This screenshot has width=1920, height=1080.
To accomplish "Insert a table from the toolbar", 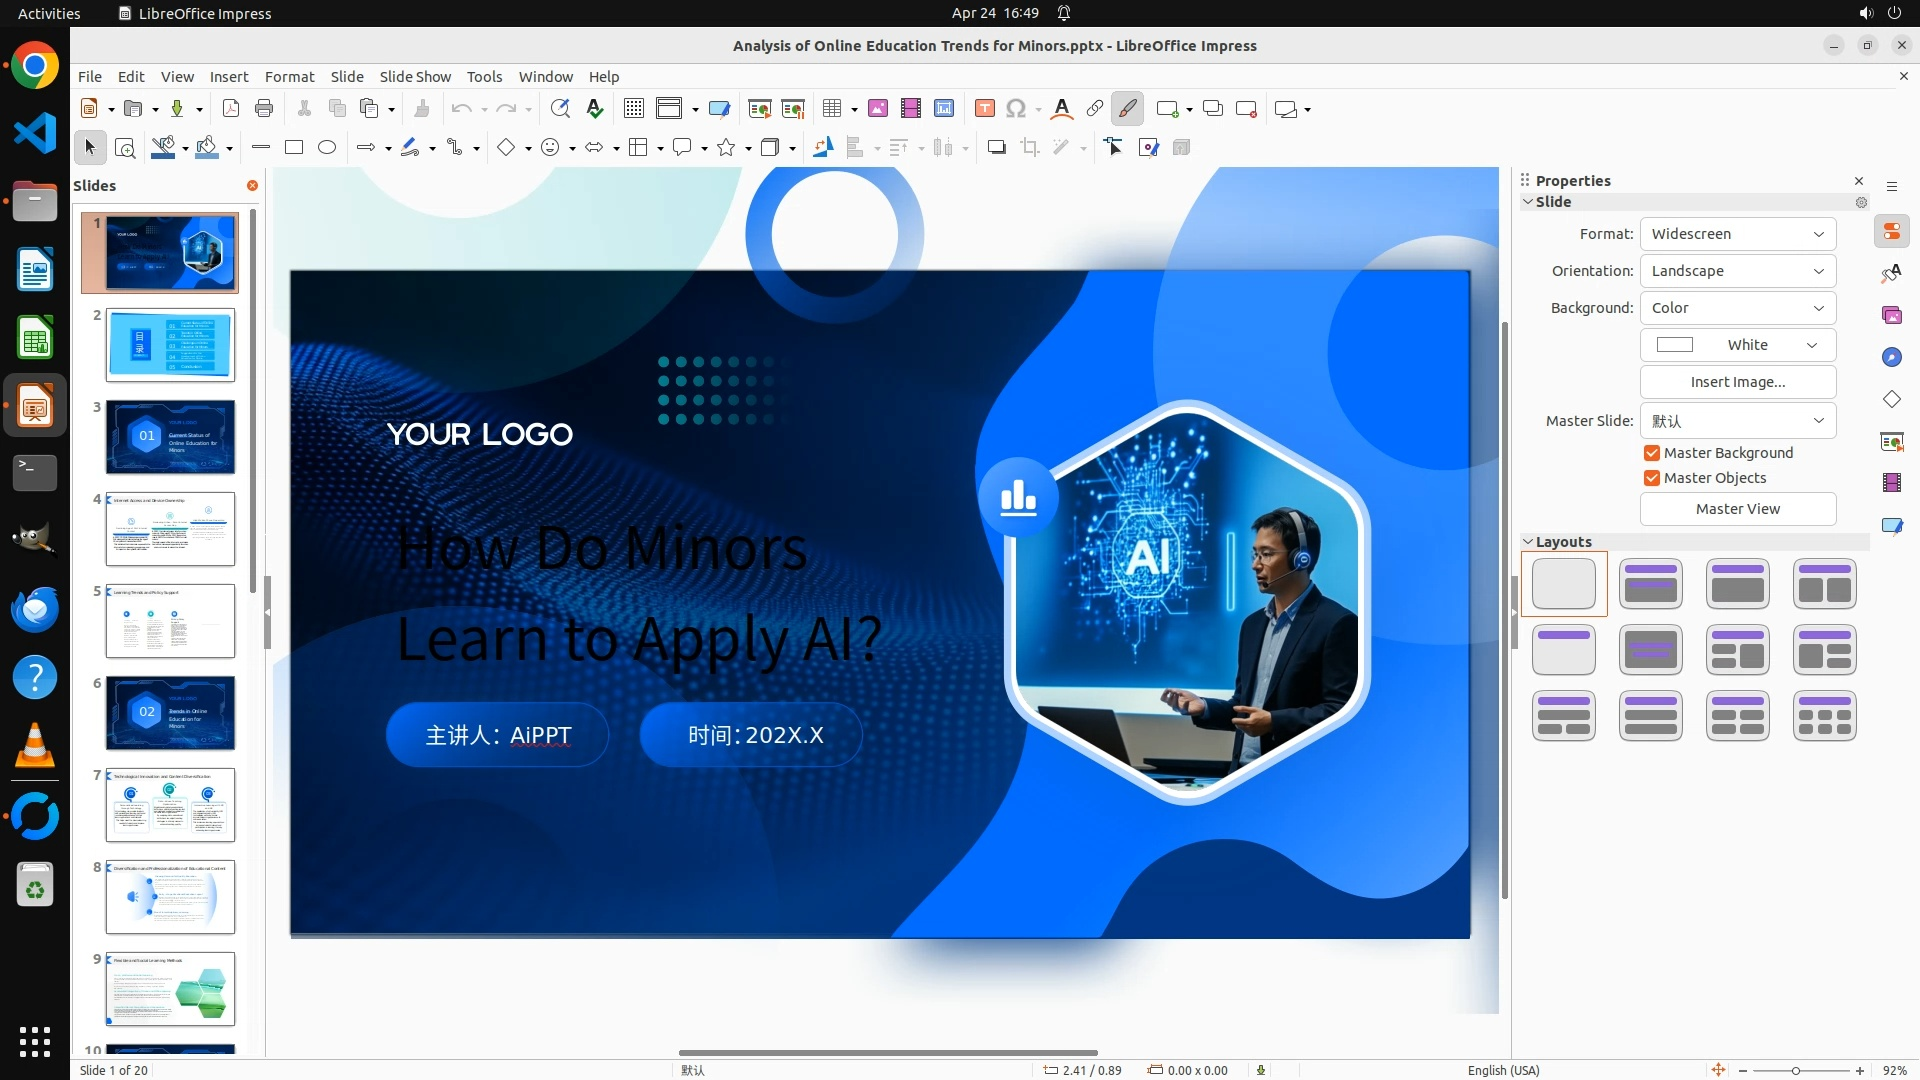I will pos(831,109).
